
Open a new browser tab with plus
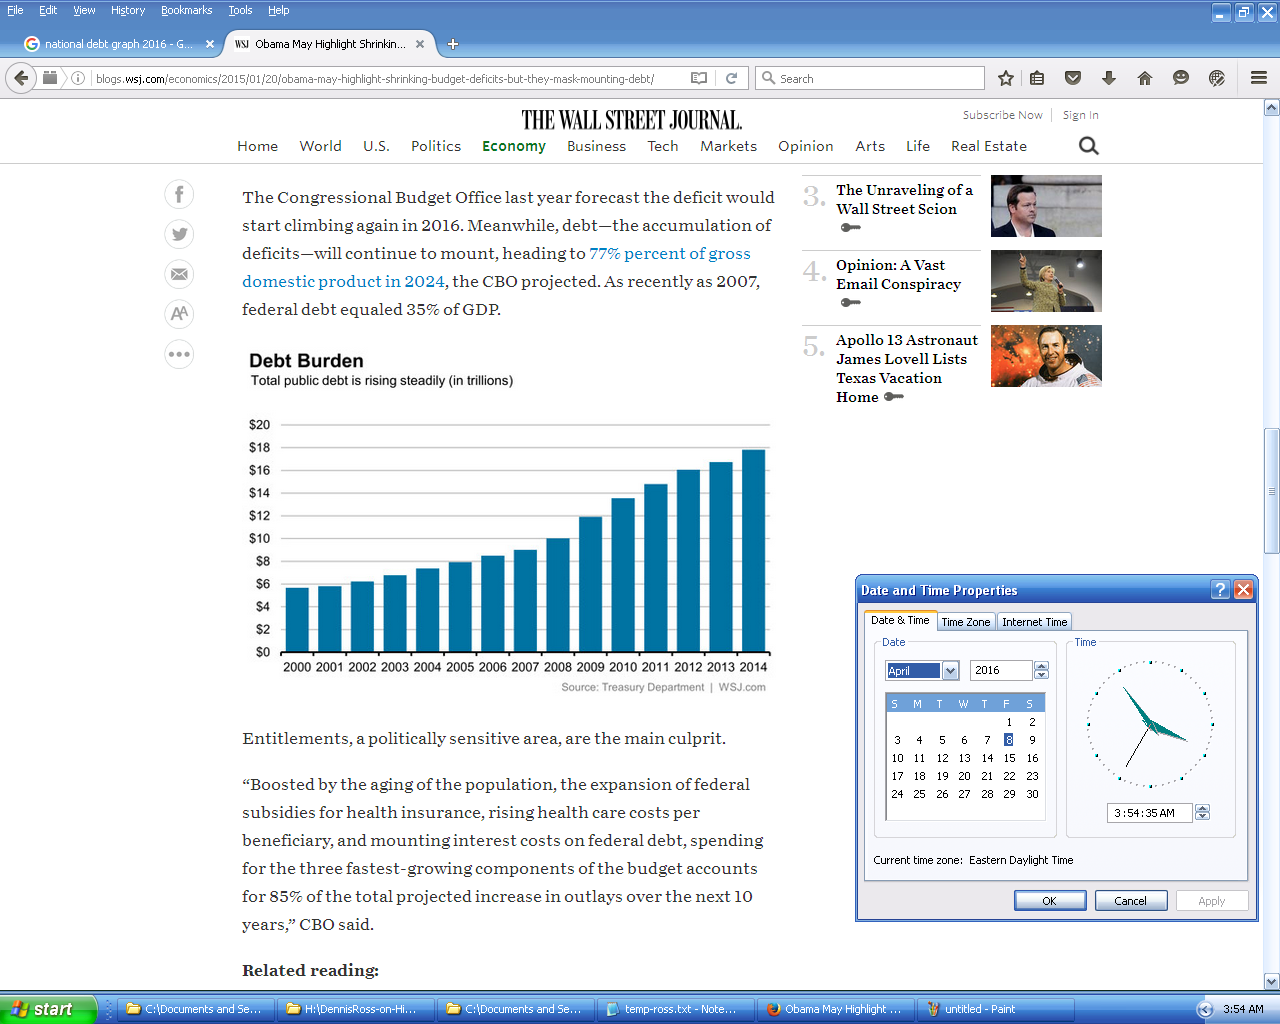coord(453,44)
